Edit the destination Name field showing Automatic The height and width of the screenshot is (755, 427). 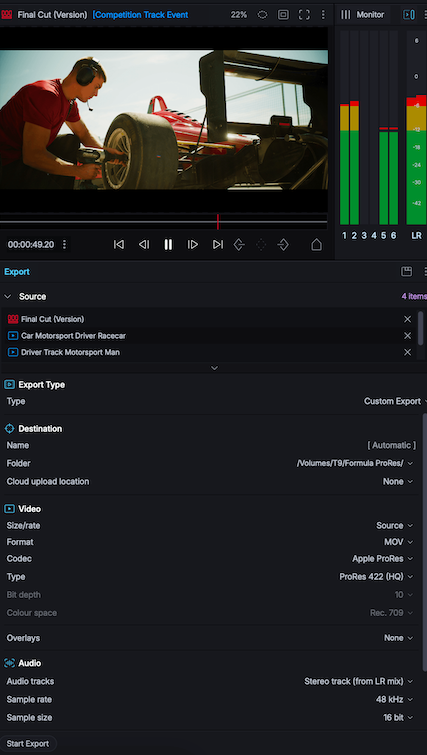point(391,445)
